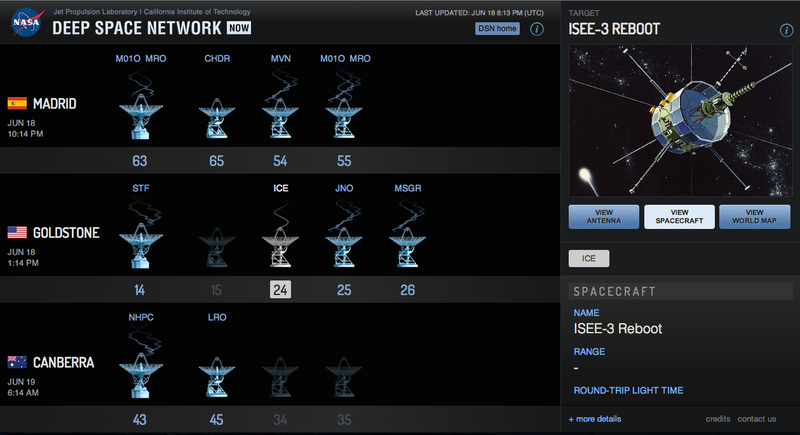The height and width of the screenshot is (435, 800).
Task: Click the SPACECRAFT section header
Action: [x=681, y=291]
